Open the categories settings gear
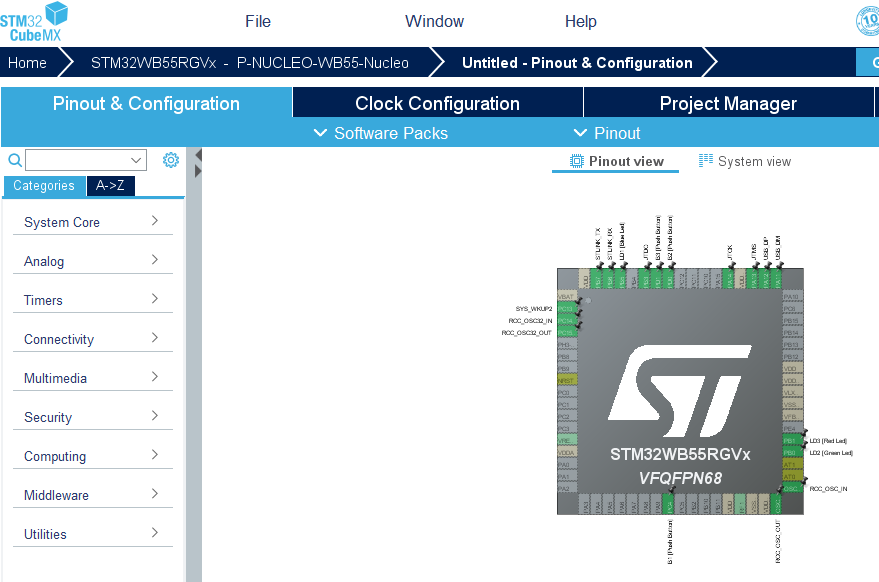 tap(171, 160)
